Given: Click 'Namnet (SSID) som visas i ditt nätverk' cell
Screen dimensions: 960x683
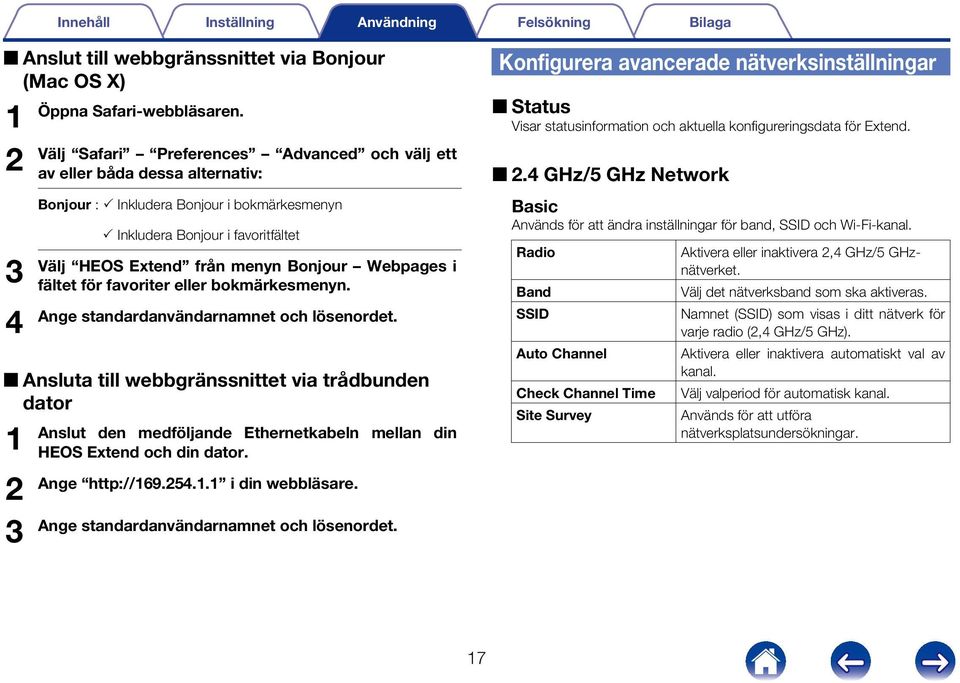Looking at the screenshot, I should pos(812,323).
